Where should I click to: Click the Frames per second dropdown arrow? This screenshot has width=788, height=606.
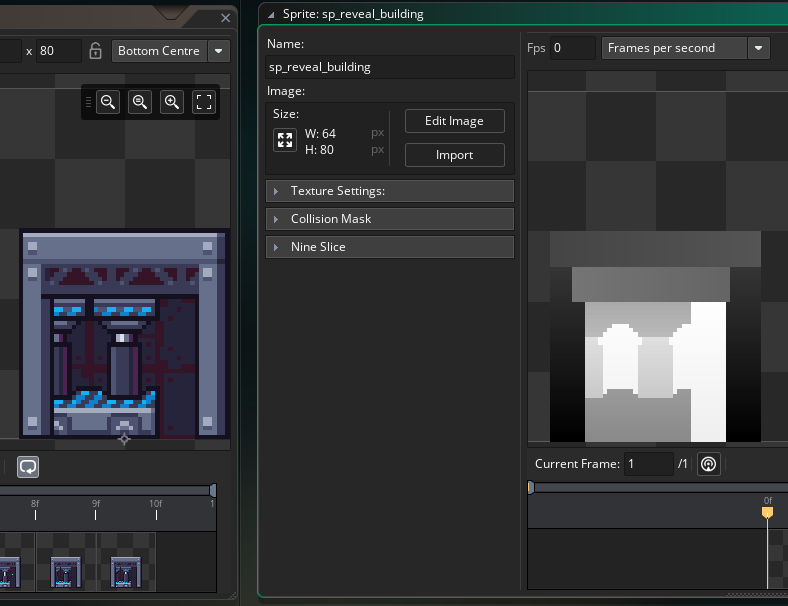coord(759,48)
